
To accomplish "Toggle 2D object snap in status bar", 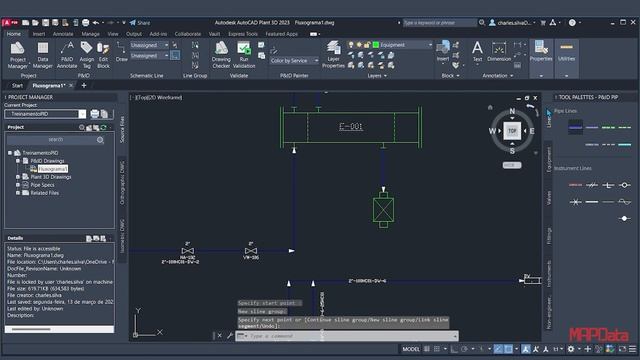I will [508, 349].
